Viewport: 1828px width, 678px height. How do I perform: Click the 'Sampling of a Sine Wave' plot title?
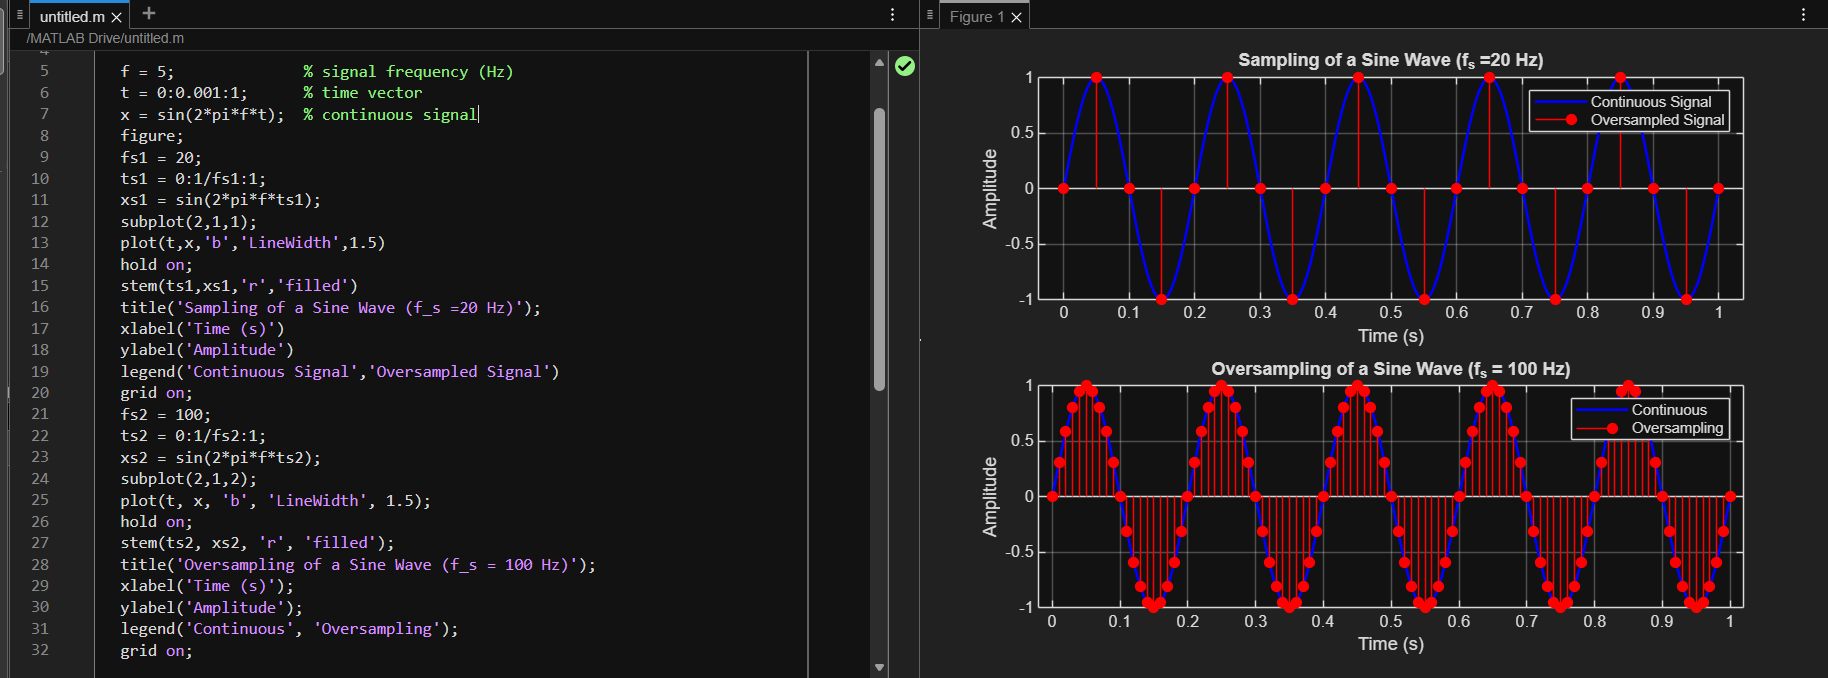point(1390,60)
